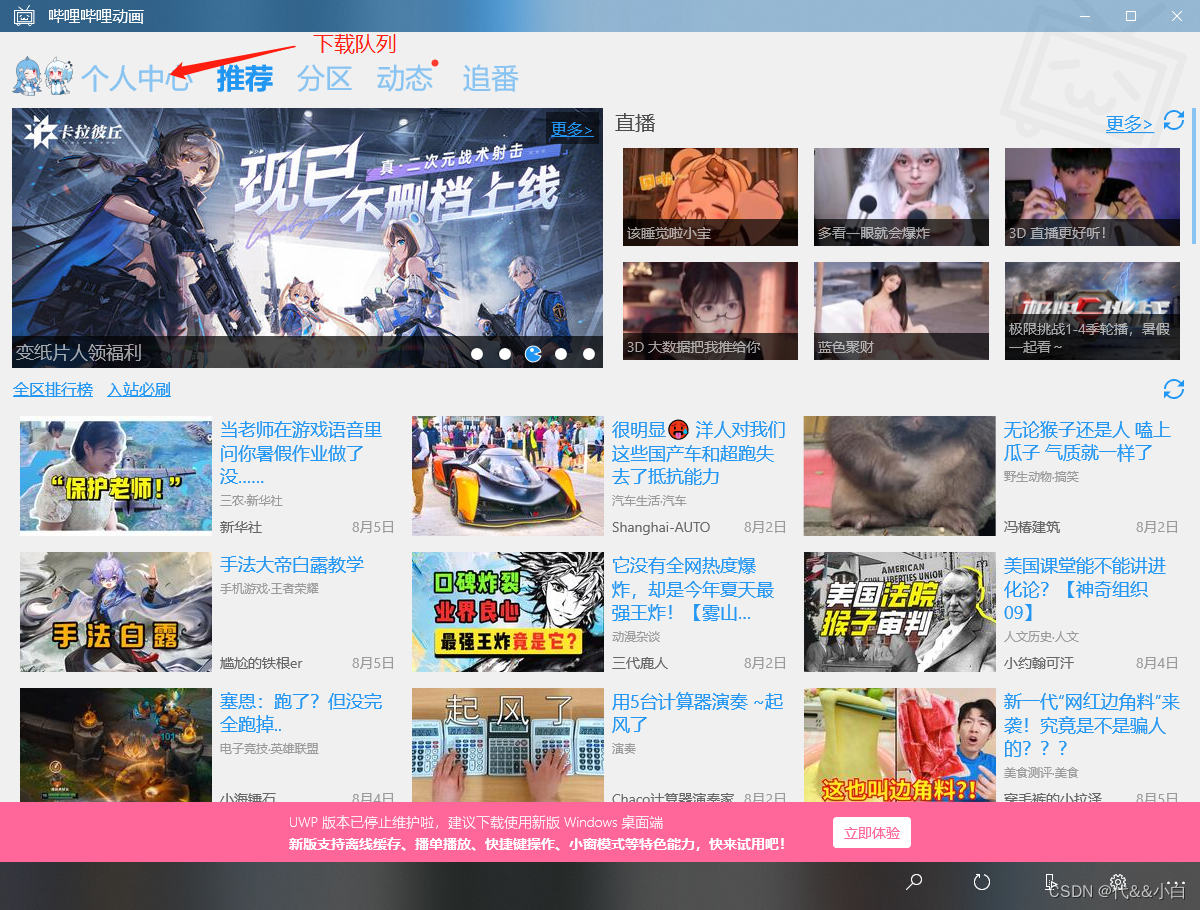Open the 口碑炸裂 业界良心 thumbnail
Screen dimensions: 1200x910
click(508, 612)
